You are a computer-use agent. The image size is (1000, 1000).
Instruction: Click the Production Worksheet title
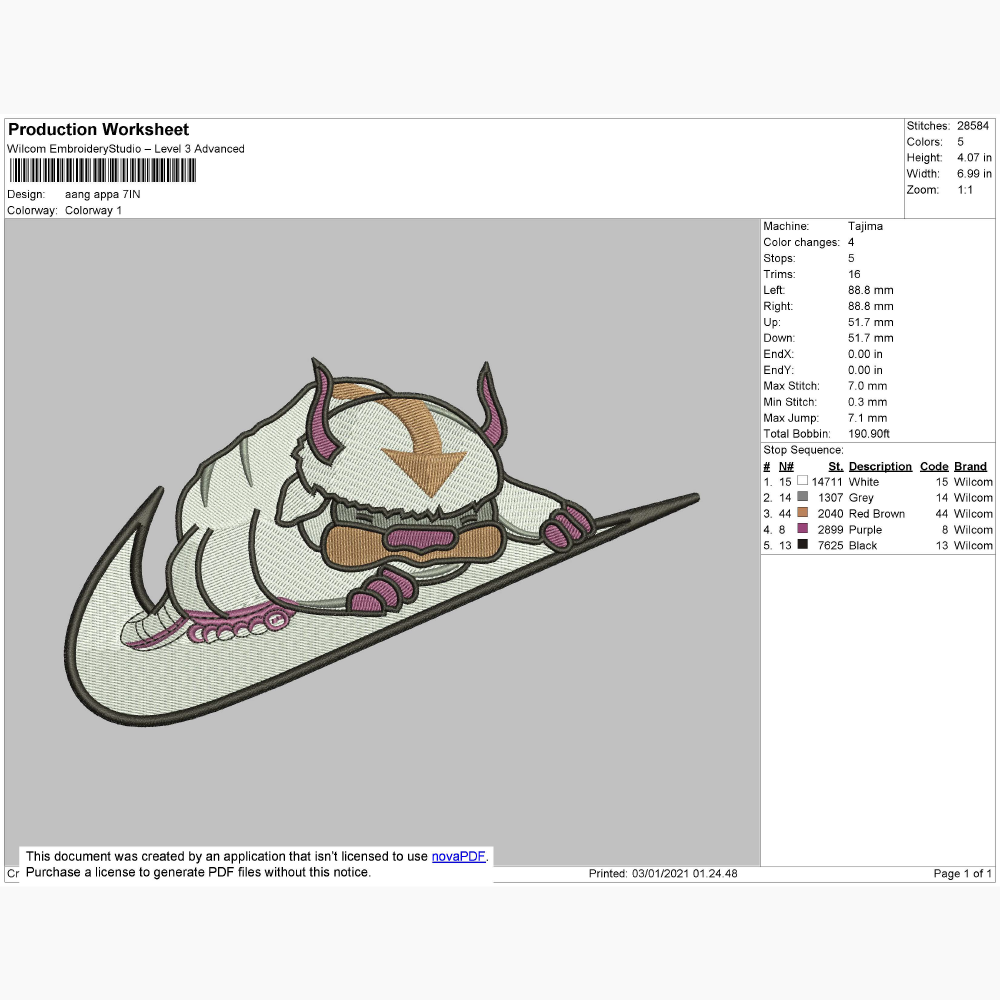pyautogui.click(x=98, y=129)
